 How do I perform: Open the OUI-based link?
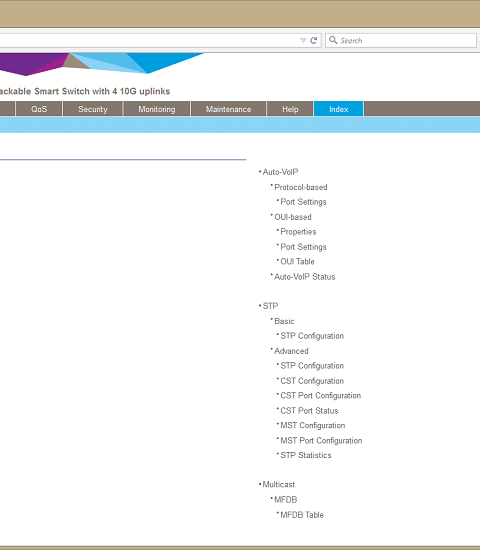(293, 217)
